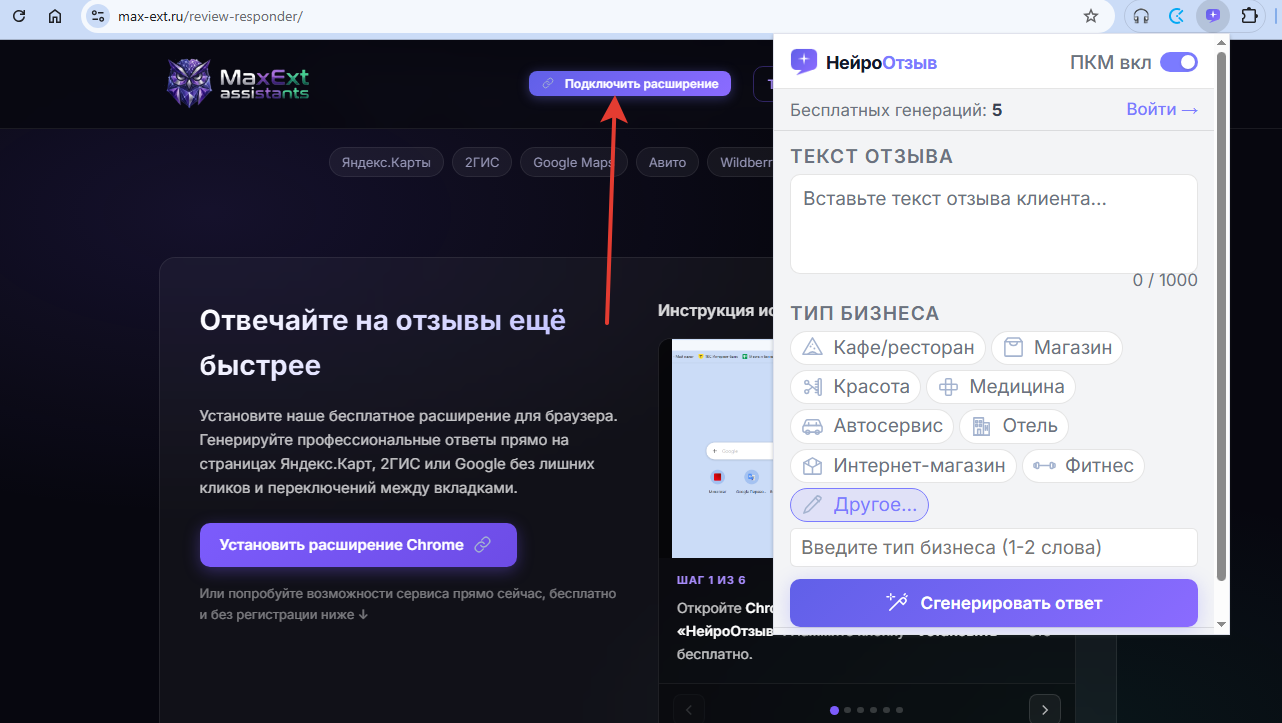
Task: Go to the previous instruction slide arrow
Action: pos(689,709)
